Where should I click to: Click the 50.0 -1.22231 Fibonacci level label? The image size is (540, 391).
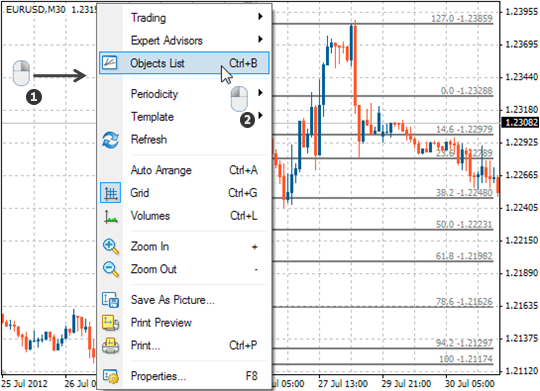pyautogui.click(x=465, y=224)
